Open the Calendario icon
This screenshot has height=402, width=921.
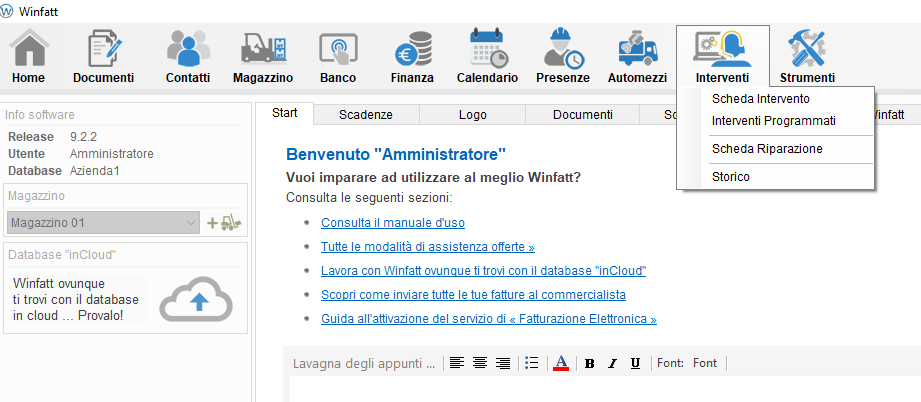click(488, 48)
